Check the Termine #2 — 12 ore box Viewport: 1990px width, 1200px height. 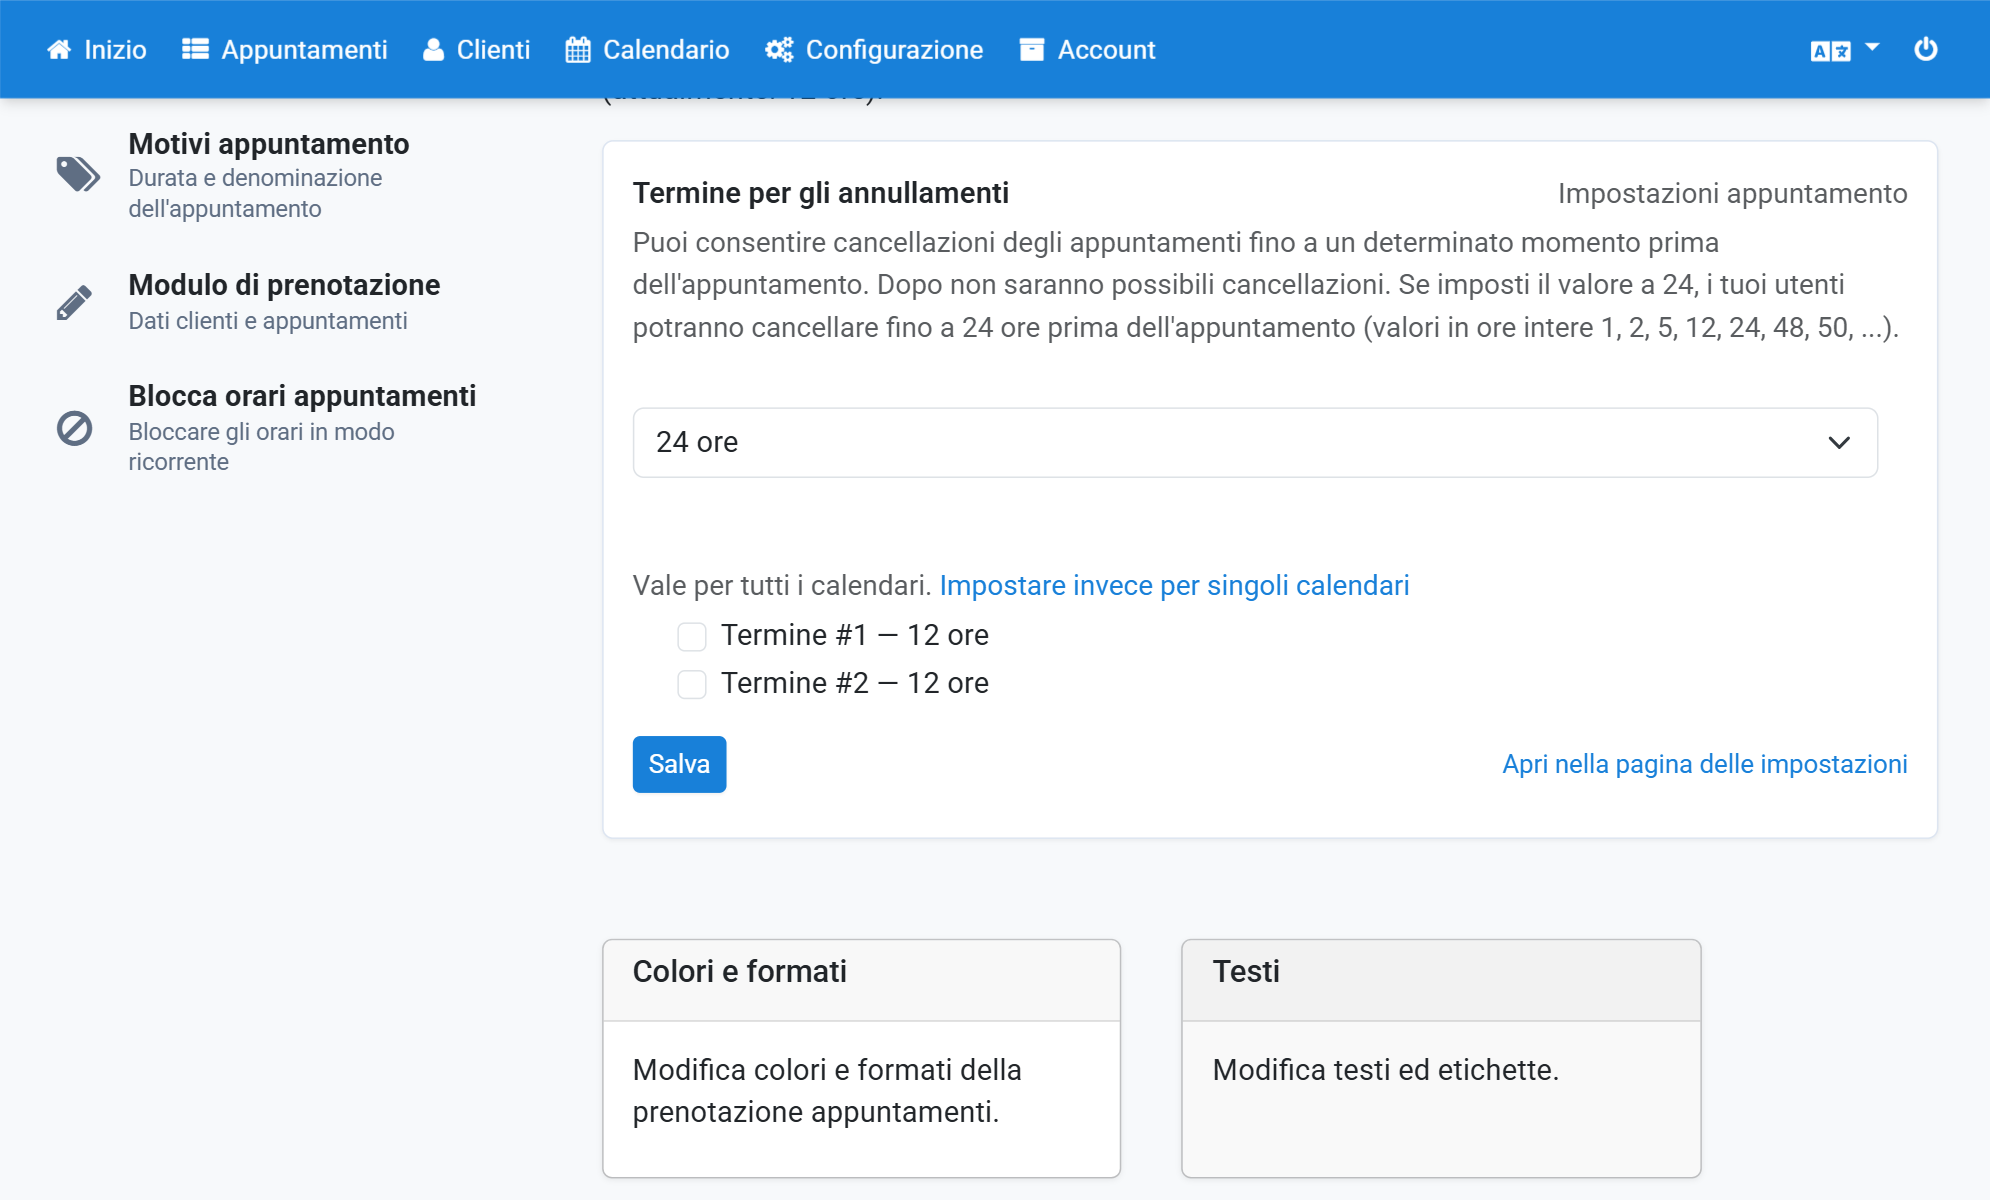click(x=692, y=684)
